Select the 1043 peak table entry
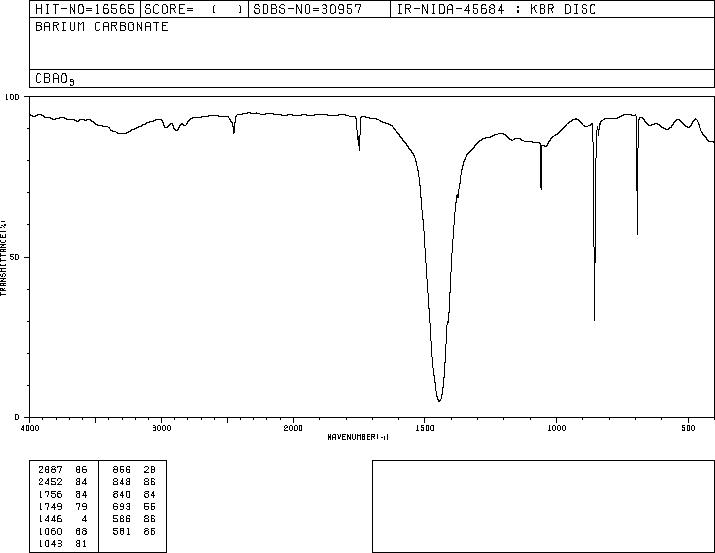Screen dimensions: 715x553 click(x=63, y=543)
